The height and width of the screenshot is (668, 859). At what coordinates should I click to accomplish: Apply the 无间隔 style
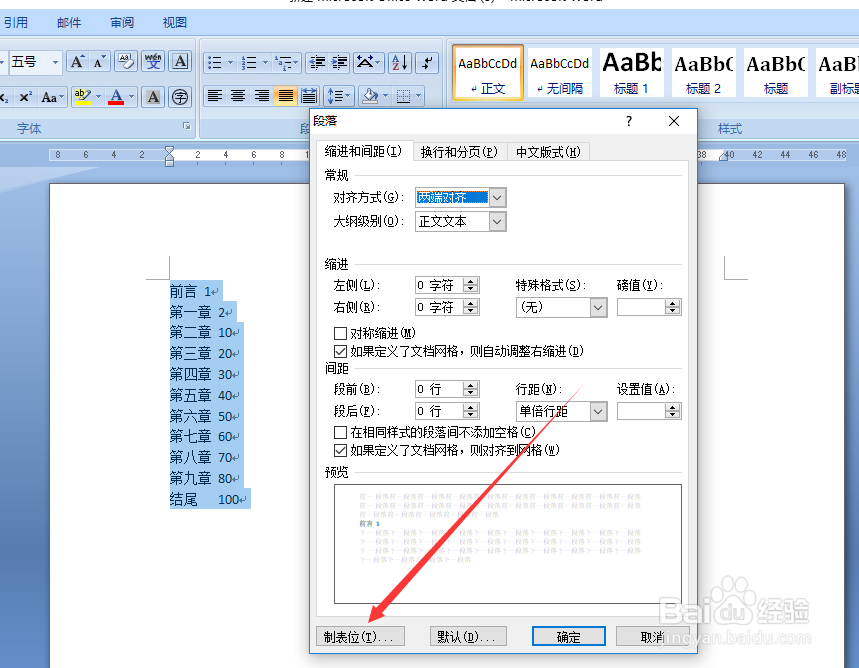click(559, 72)
